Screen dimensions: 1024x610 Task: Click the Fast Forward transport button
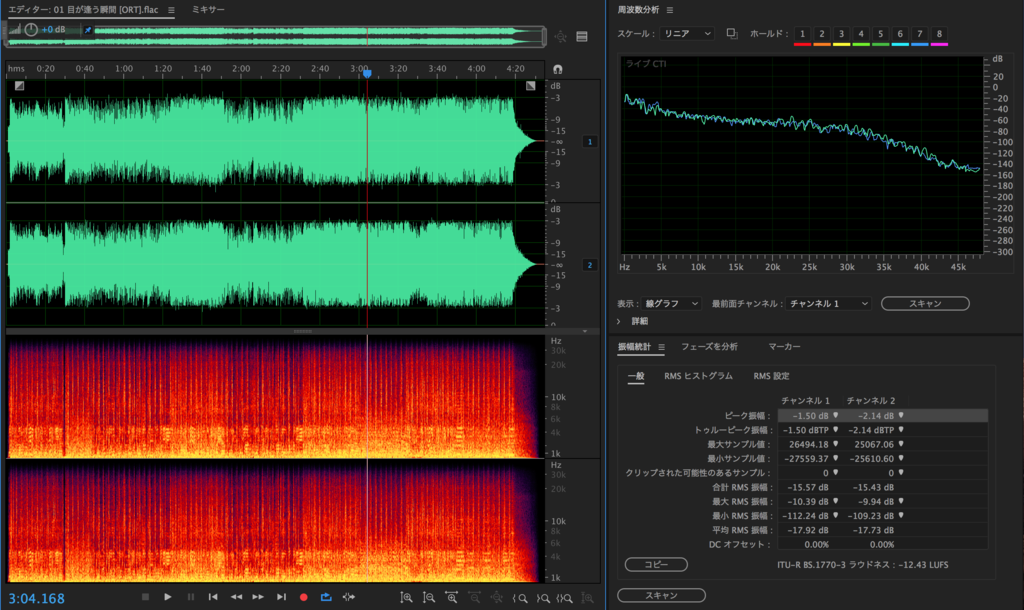click(259, 597)
